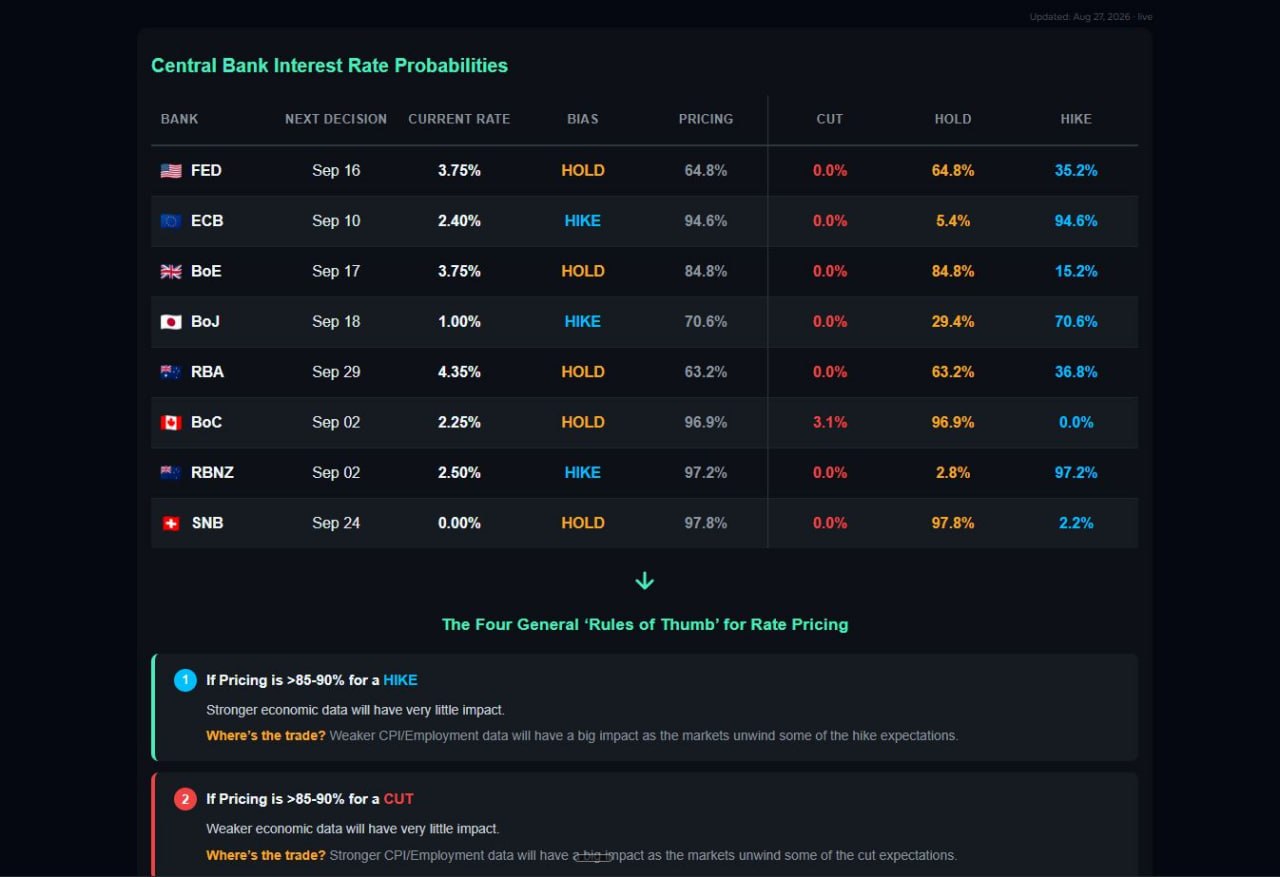Click the CUT column header

[830, 119]
